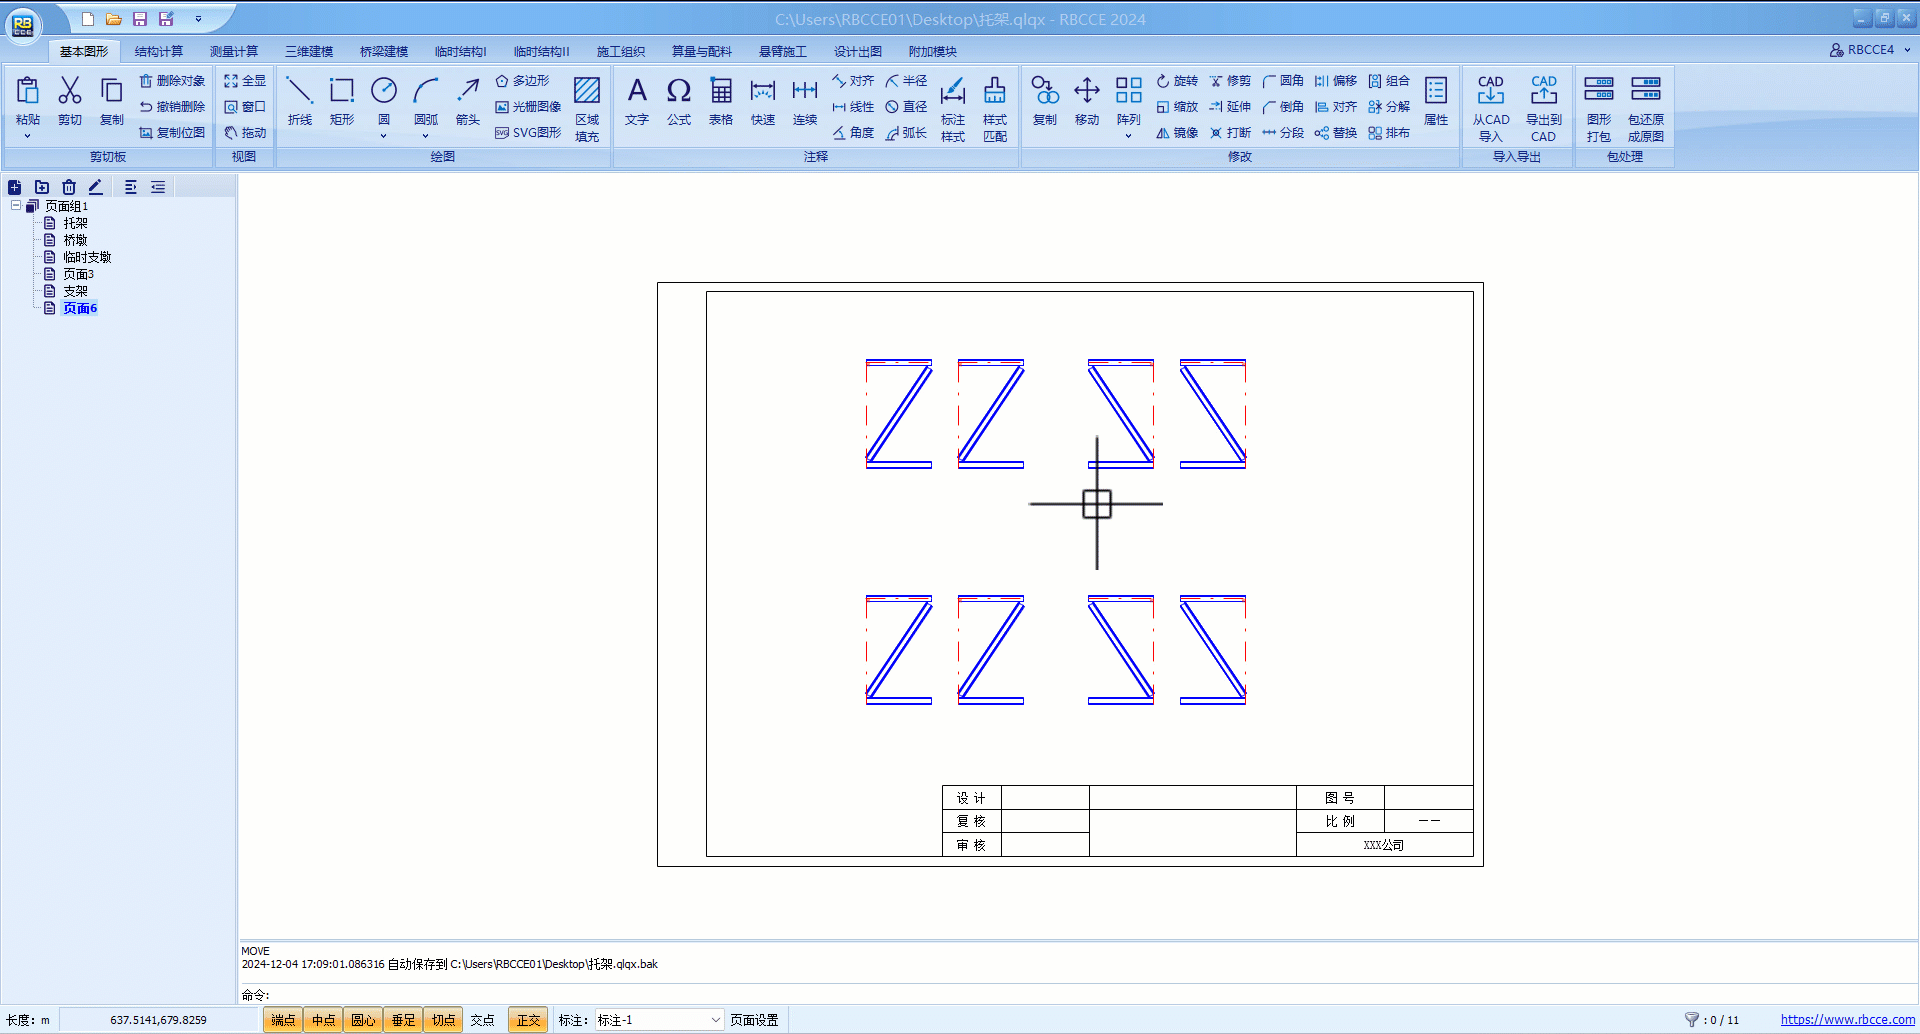Screen dimensions: 1920x1034
Task: Insert a 表格 table
Action: point(721,92)
